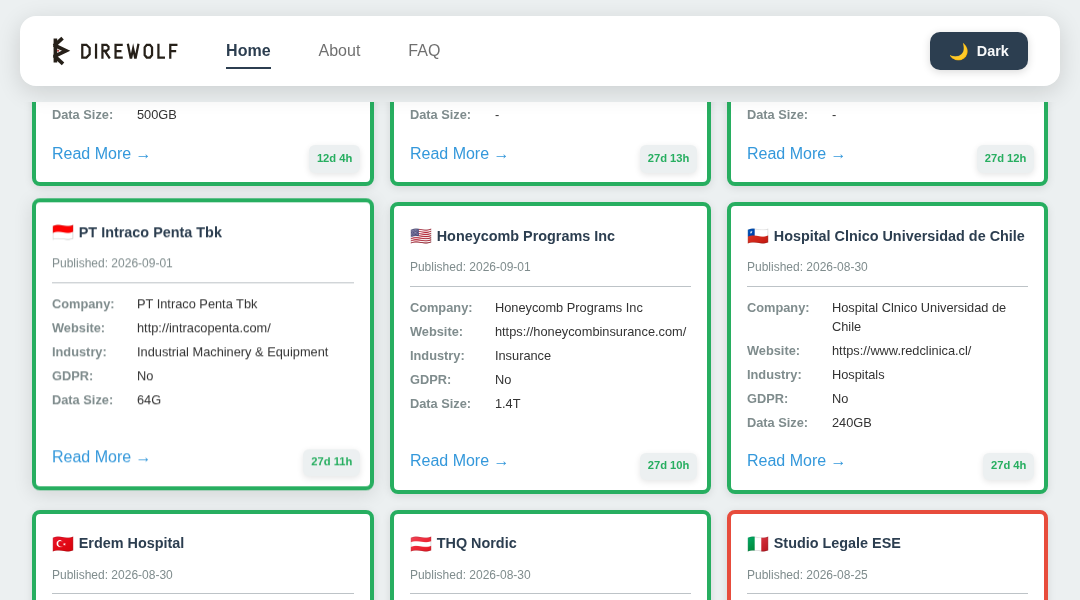Click the Indonesia flag on PT Intraco Penta

click(63, 232)
